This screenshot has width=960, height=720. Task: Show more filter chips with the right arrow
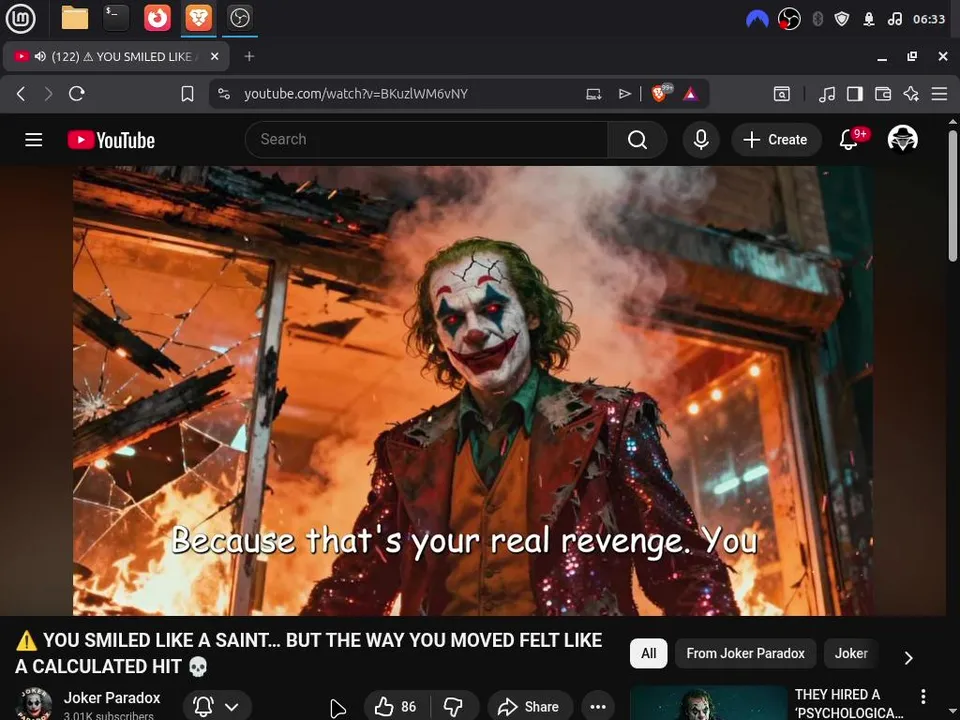coord(909,658)
